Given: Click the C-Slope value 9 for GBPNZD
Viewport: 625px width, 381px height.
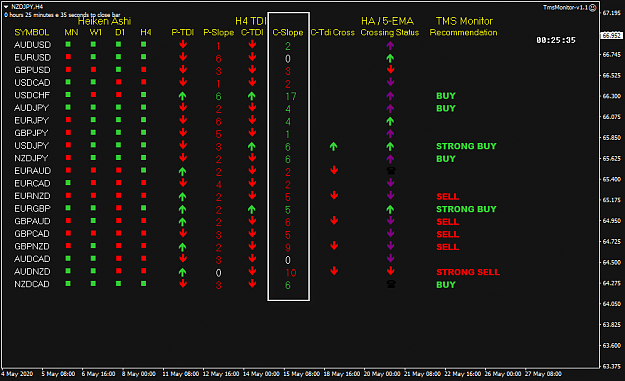Looking at the screenshot, I should pyautogui.click(x=288, y=248).
